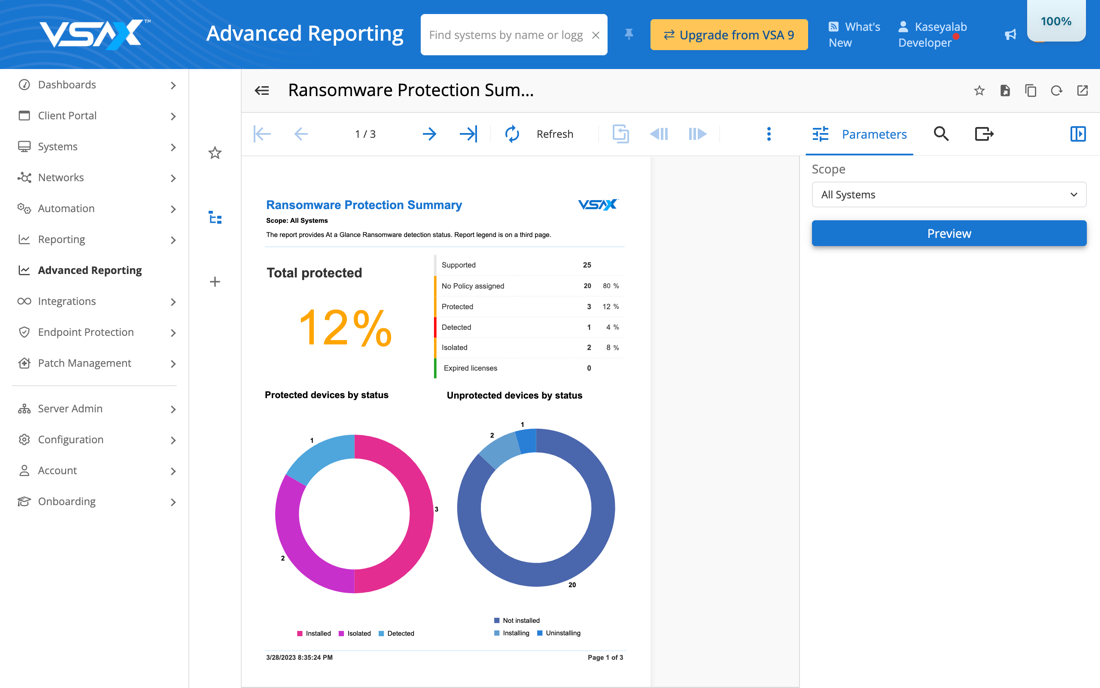This screenshot has height=688, width=1100.
Task: Expand the Client Portal menu
Action: [x=97, y=116]
